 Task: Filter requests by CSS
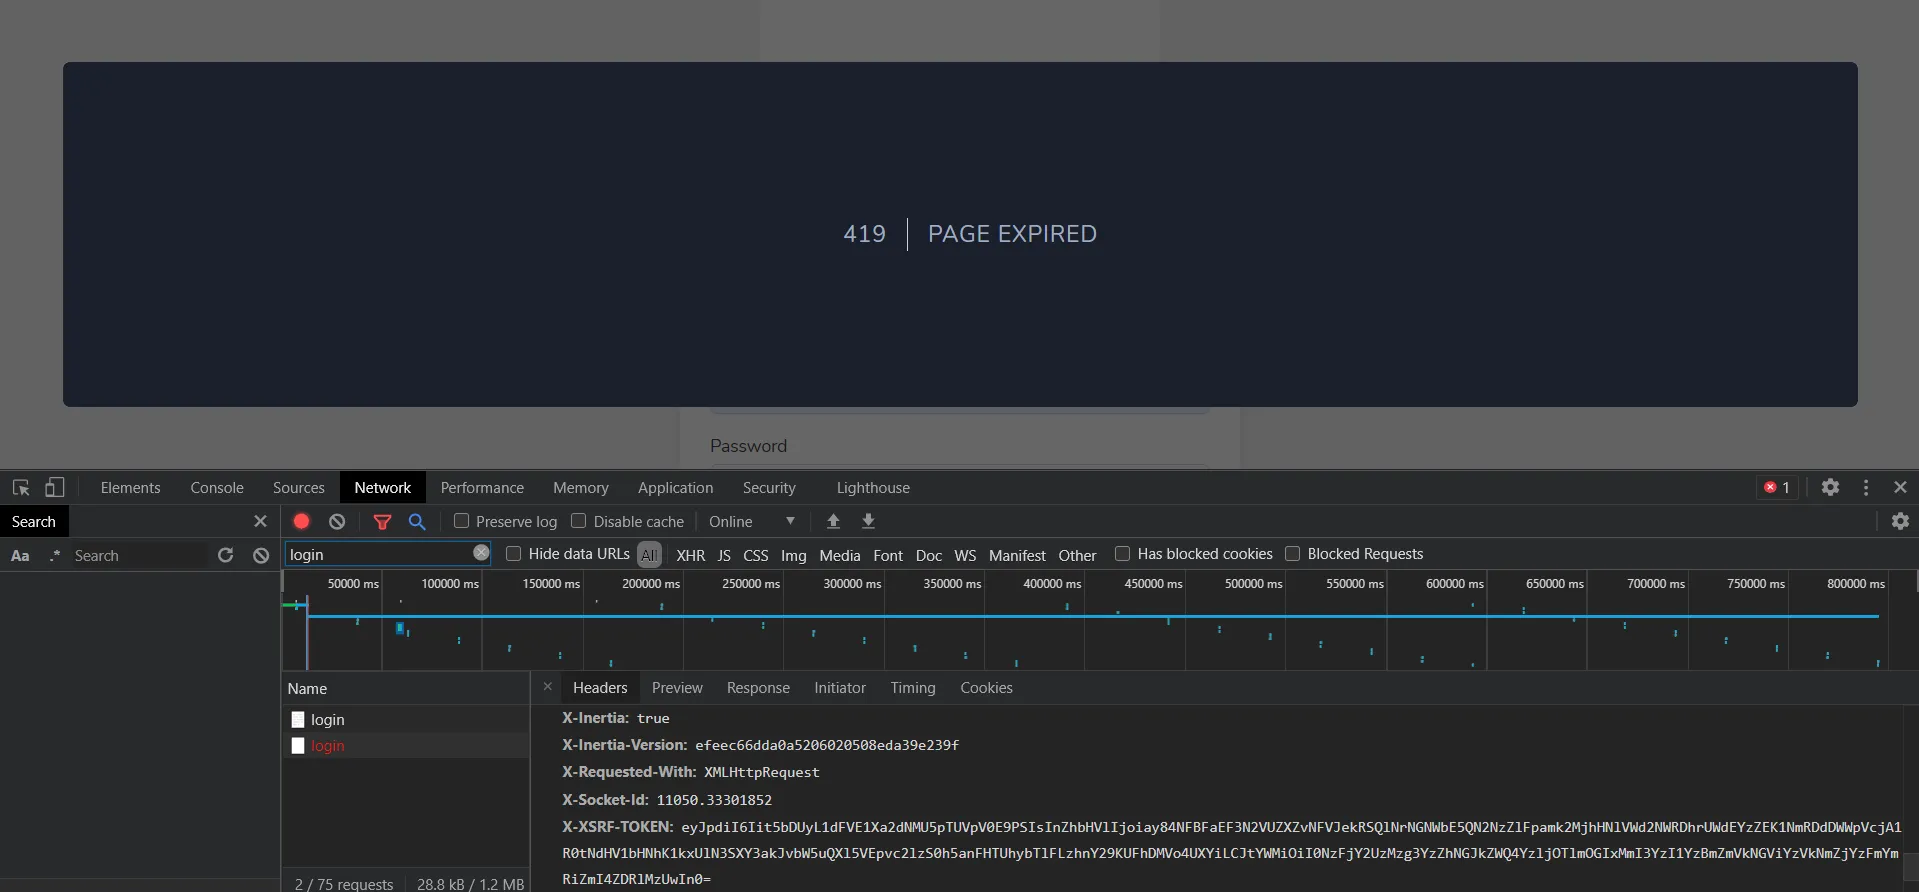[756, 555]
